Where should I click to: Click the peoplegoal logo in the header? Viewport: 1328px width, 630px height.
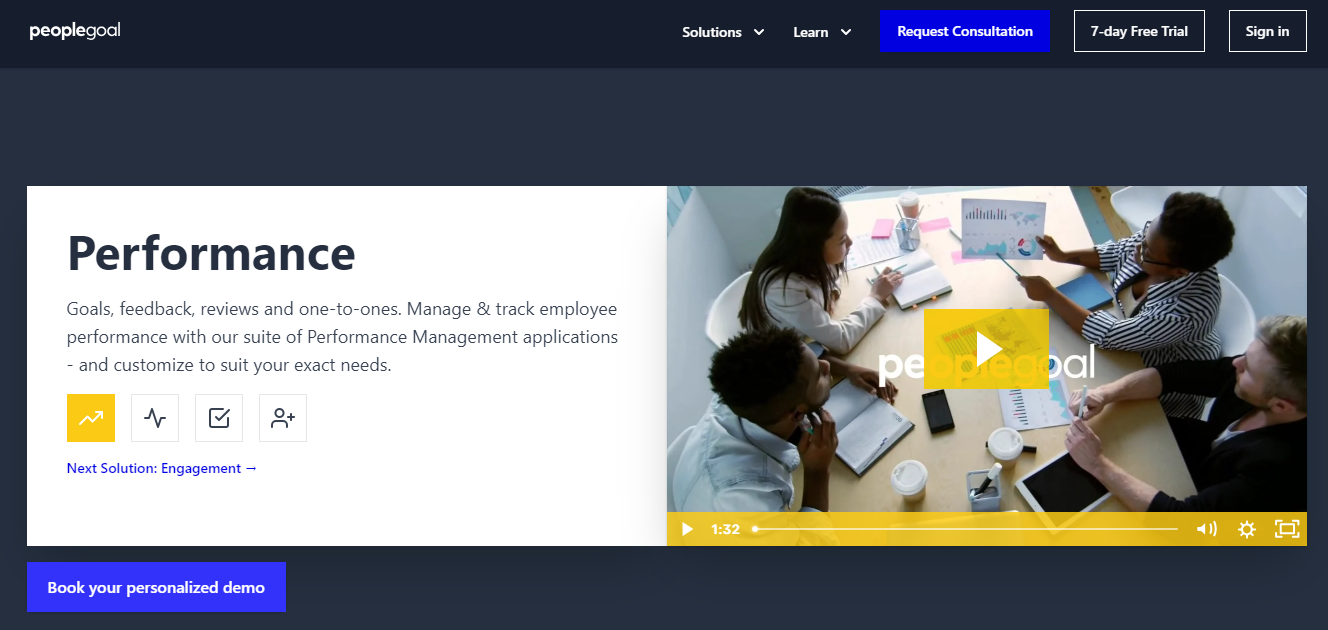(75, 30)
